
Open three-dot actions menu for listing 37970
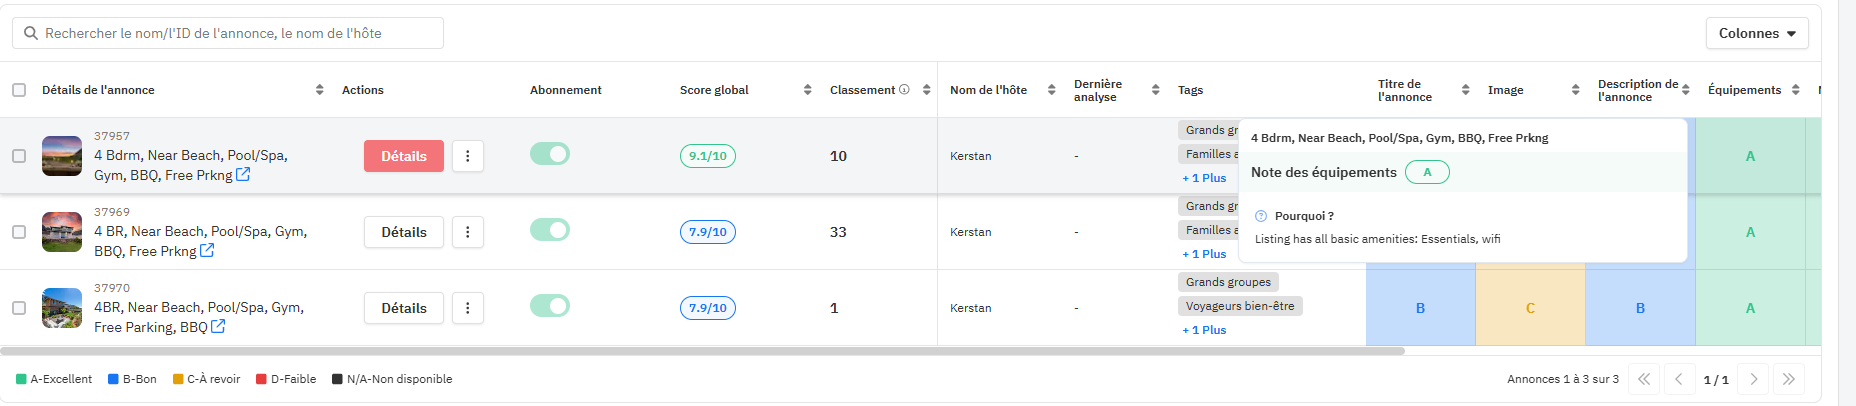468,308
